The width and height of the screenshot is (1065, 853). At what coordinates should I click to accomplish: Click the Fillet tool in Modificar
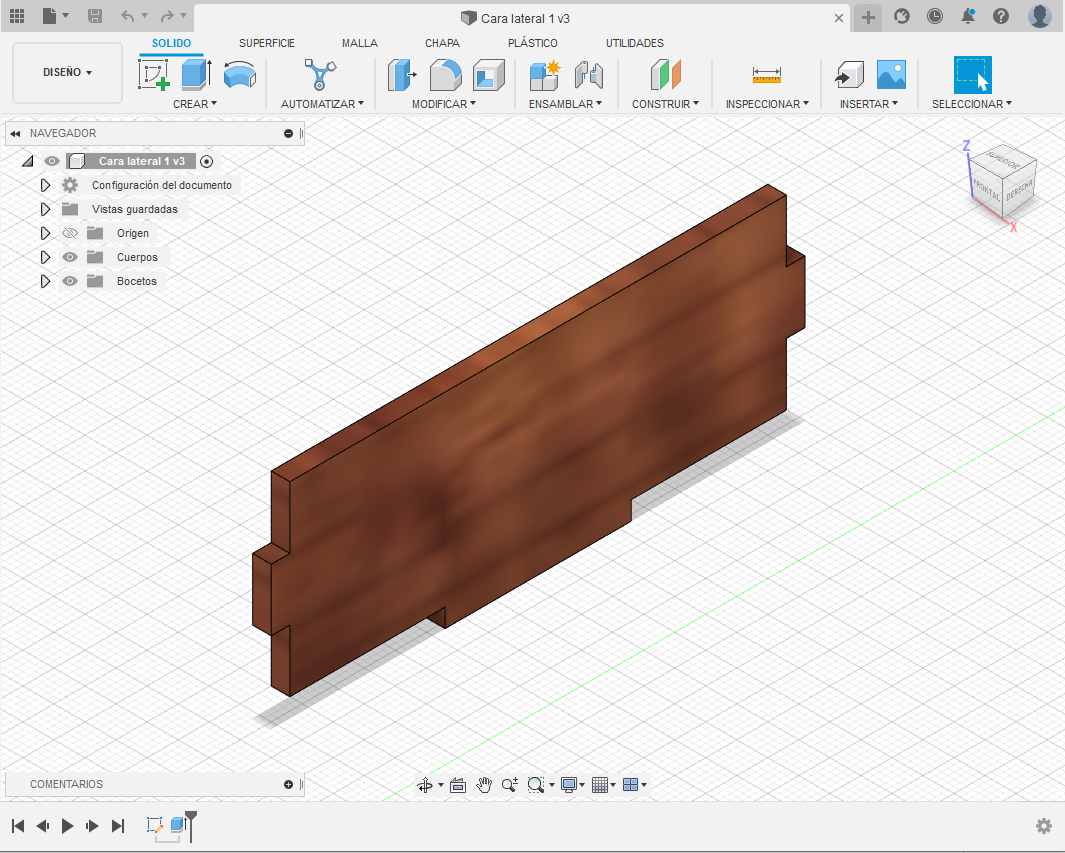coord(445,75)
